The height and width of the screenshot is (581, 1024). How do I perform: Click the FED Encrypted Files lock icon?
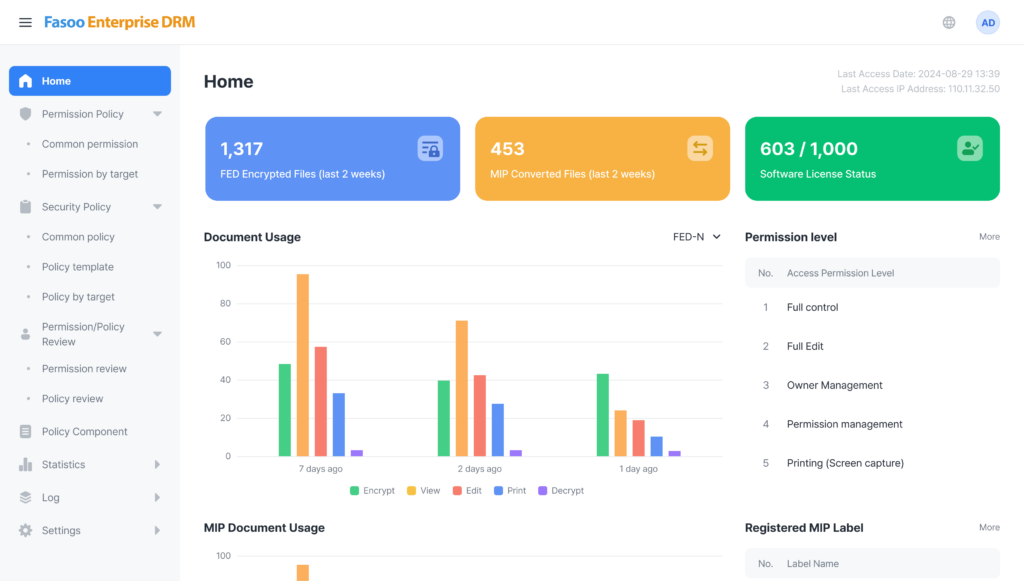click(x=430, y=149)
